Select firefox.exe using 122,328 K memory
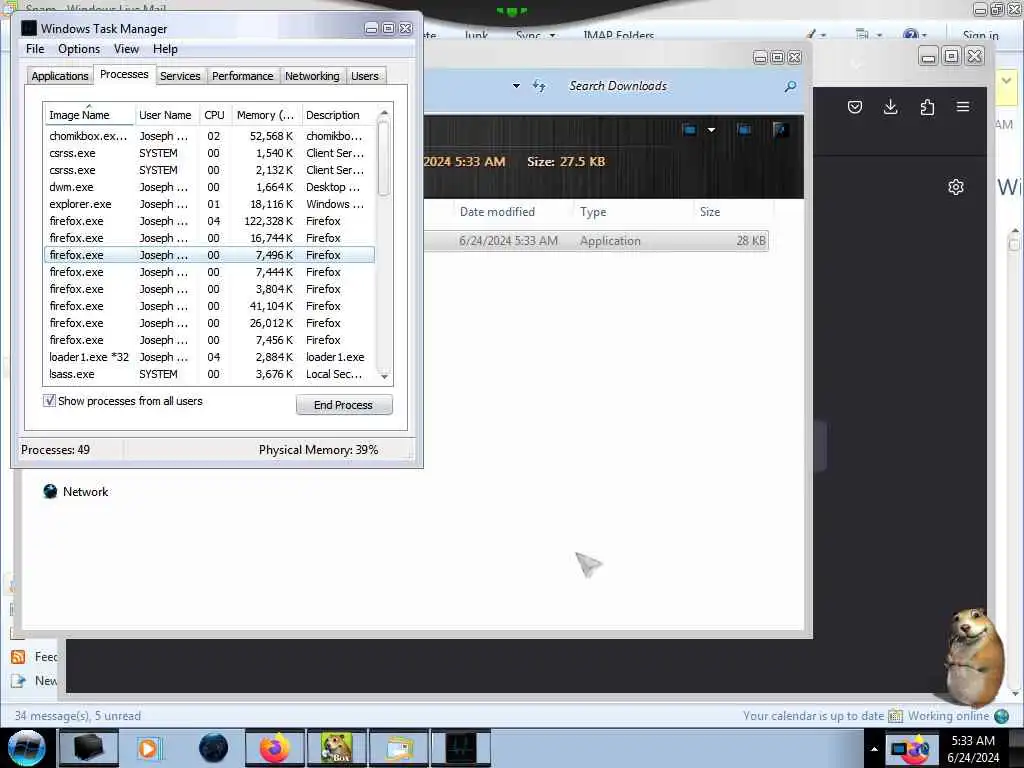 [209, 221]
